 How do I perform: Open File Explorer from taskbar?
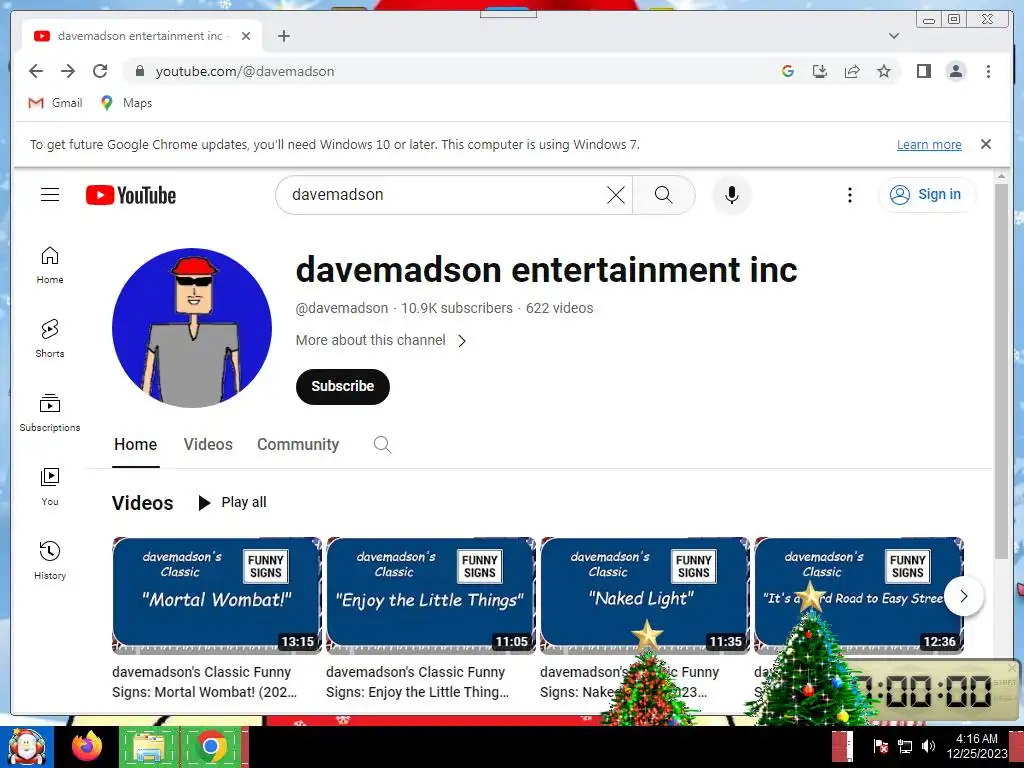tap(148, 746)
